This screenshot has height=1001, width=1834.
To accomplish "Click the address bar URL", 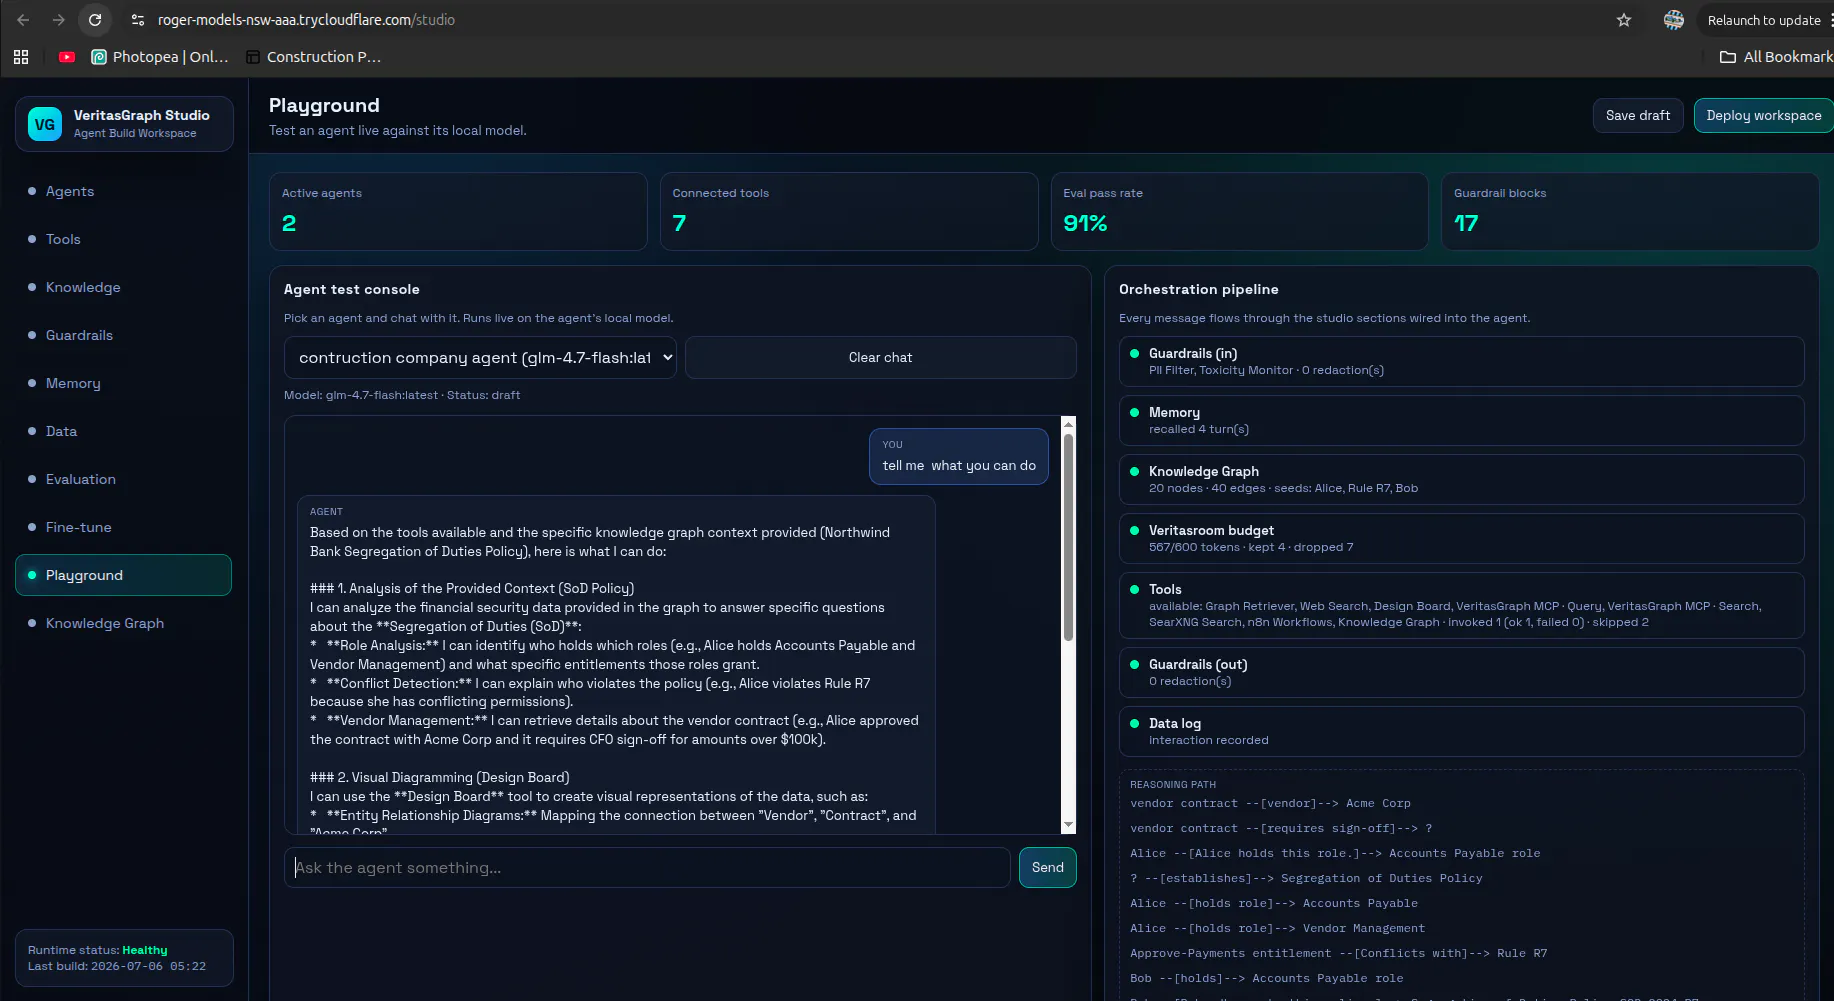I will click(x=306, y=20).
